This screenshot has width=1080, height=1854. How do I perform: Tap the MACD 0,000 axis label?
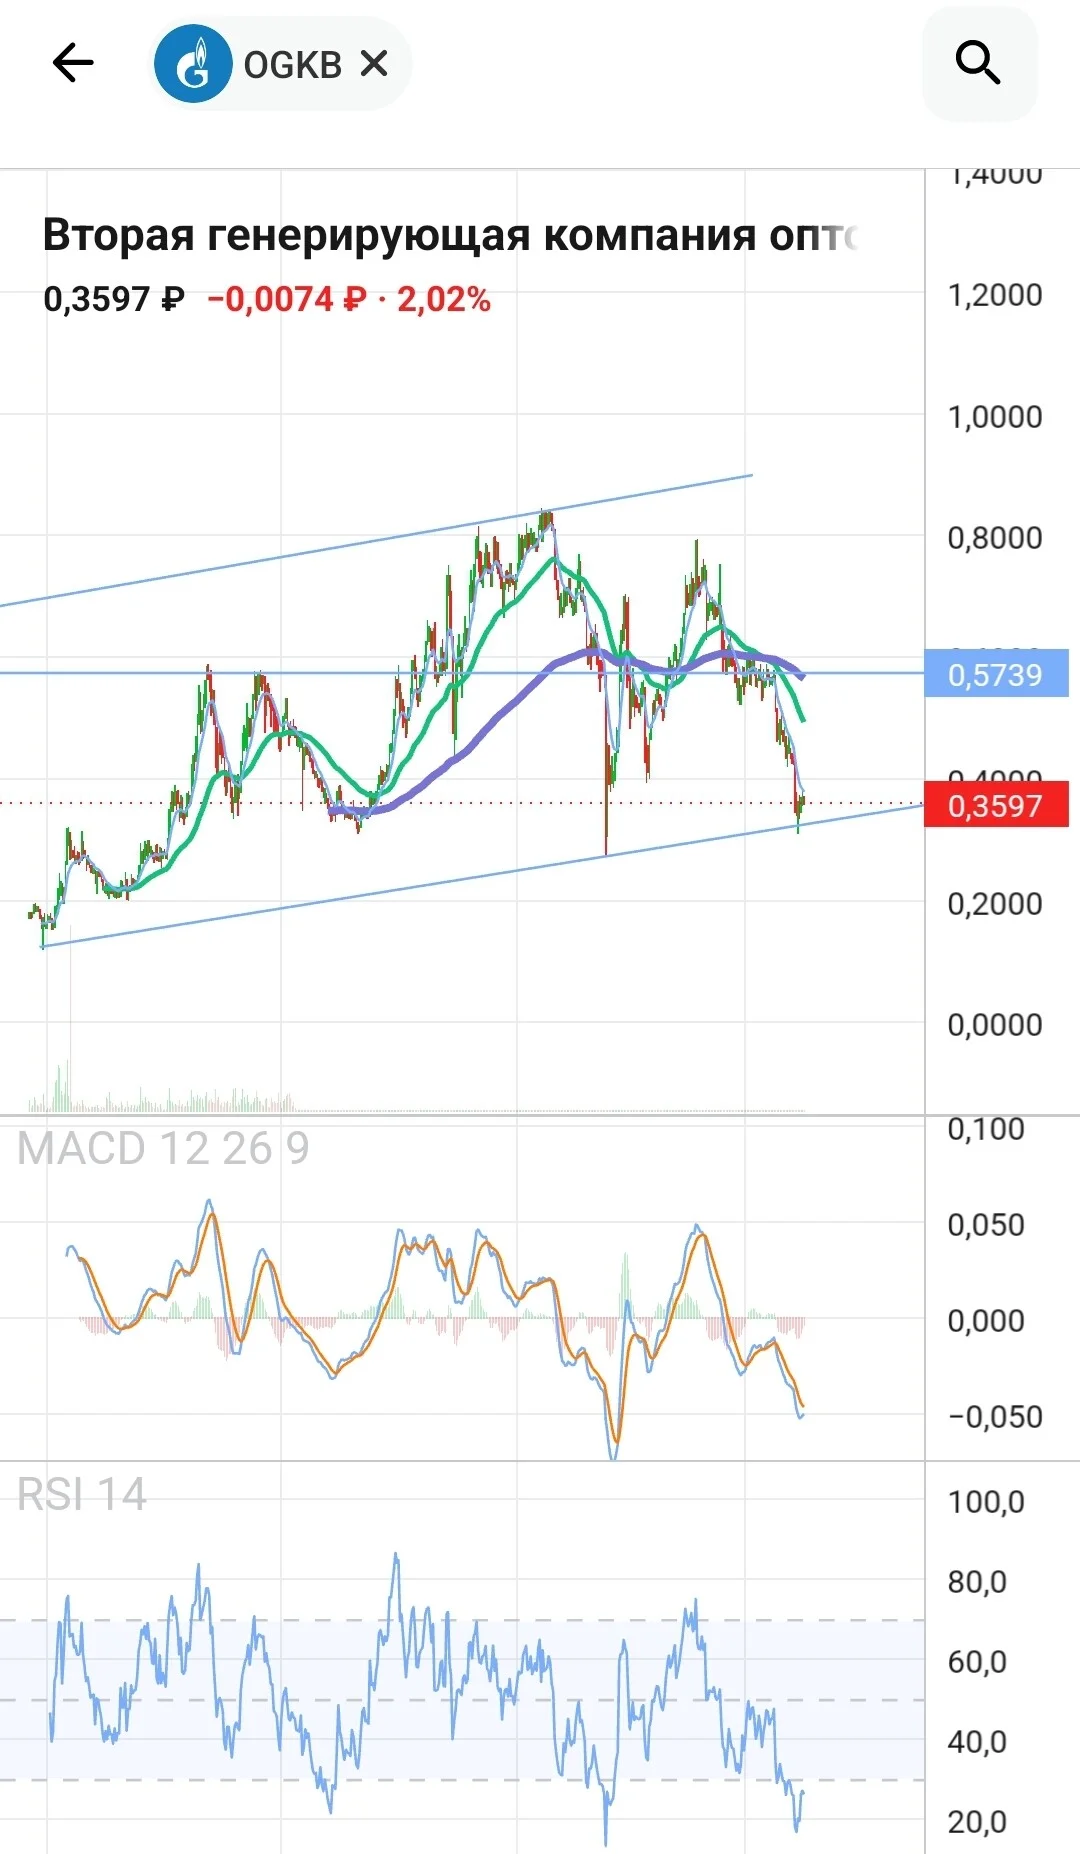click(986, 1321)
